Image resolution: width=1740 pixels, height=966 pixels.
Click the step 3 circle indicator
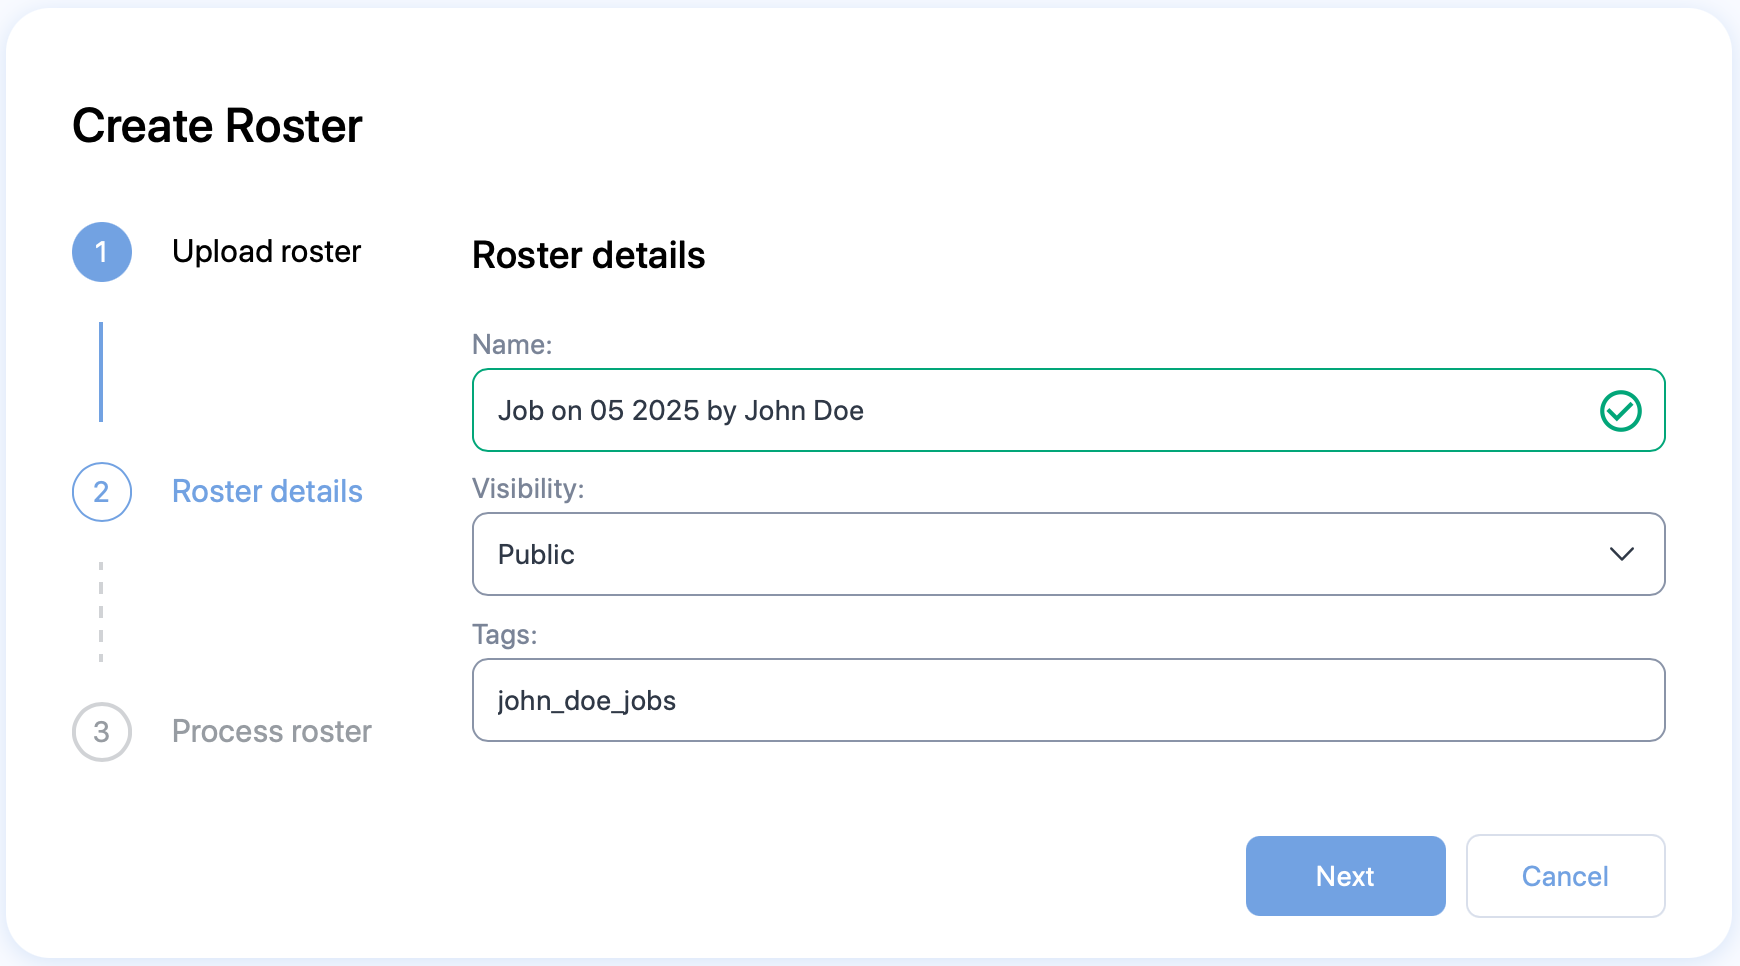pos(101,732)
